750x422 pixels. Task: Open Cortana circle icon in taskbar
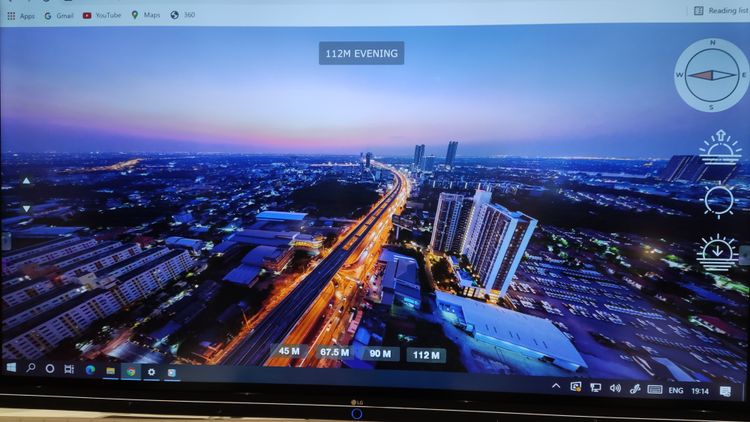click(x=50, y=368)
